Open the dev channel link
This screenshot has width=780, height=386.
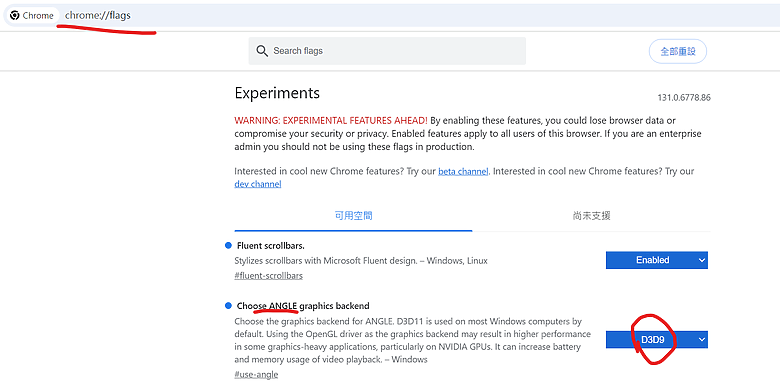[x=258, y=184]
